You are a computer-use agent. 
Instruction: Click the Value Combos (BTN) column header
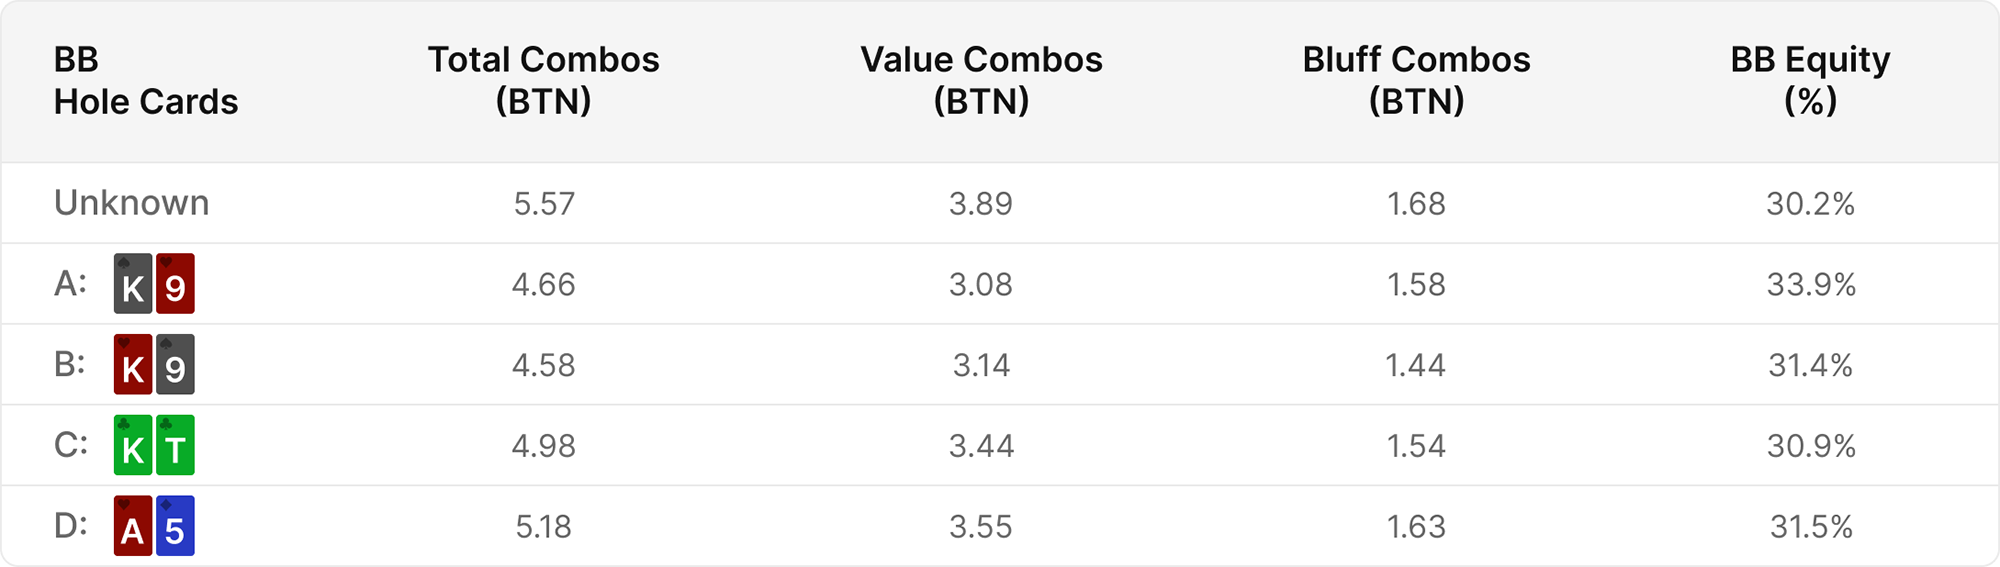coord(981,80)
